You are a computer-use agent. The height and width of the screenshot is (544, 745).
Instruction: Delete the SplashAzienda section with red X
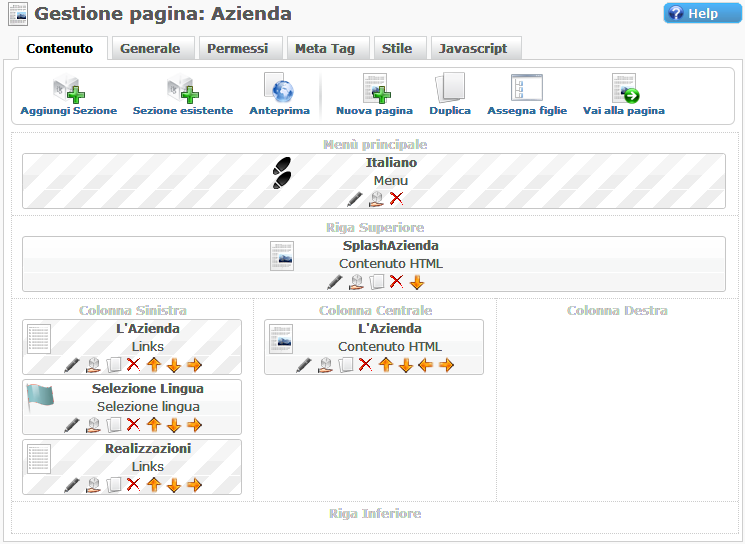(x=396, y=282)
